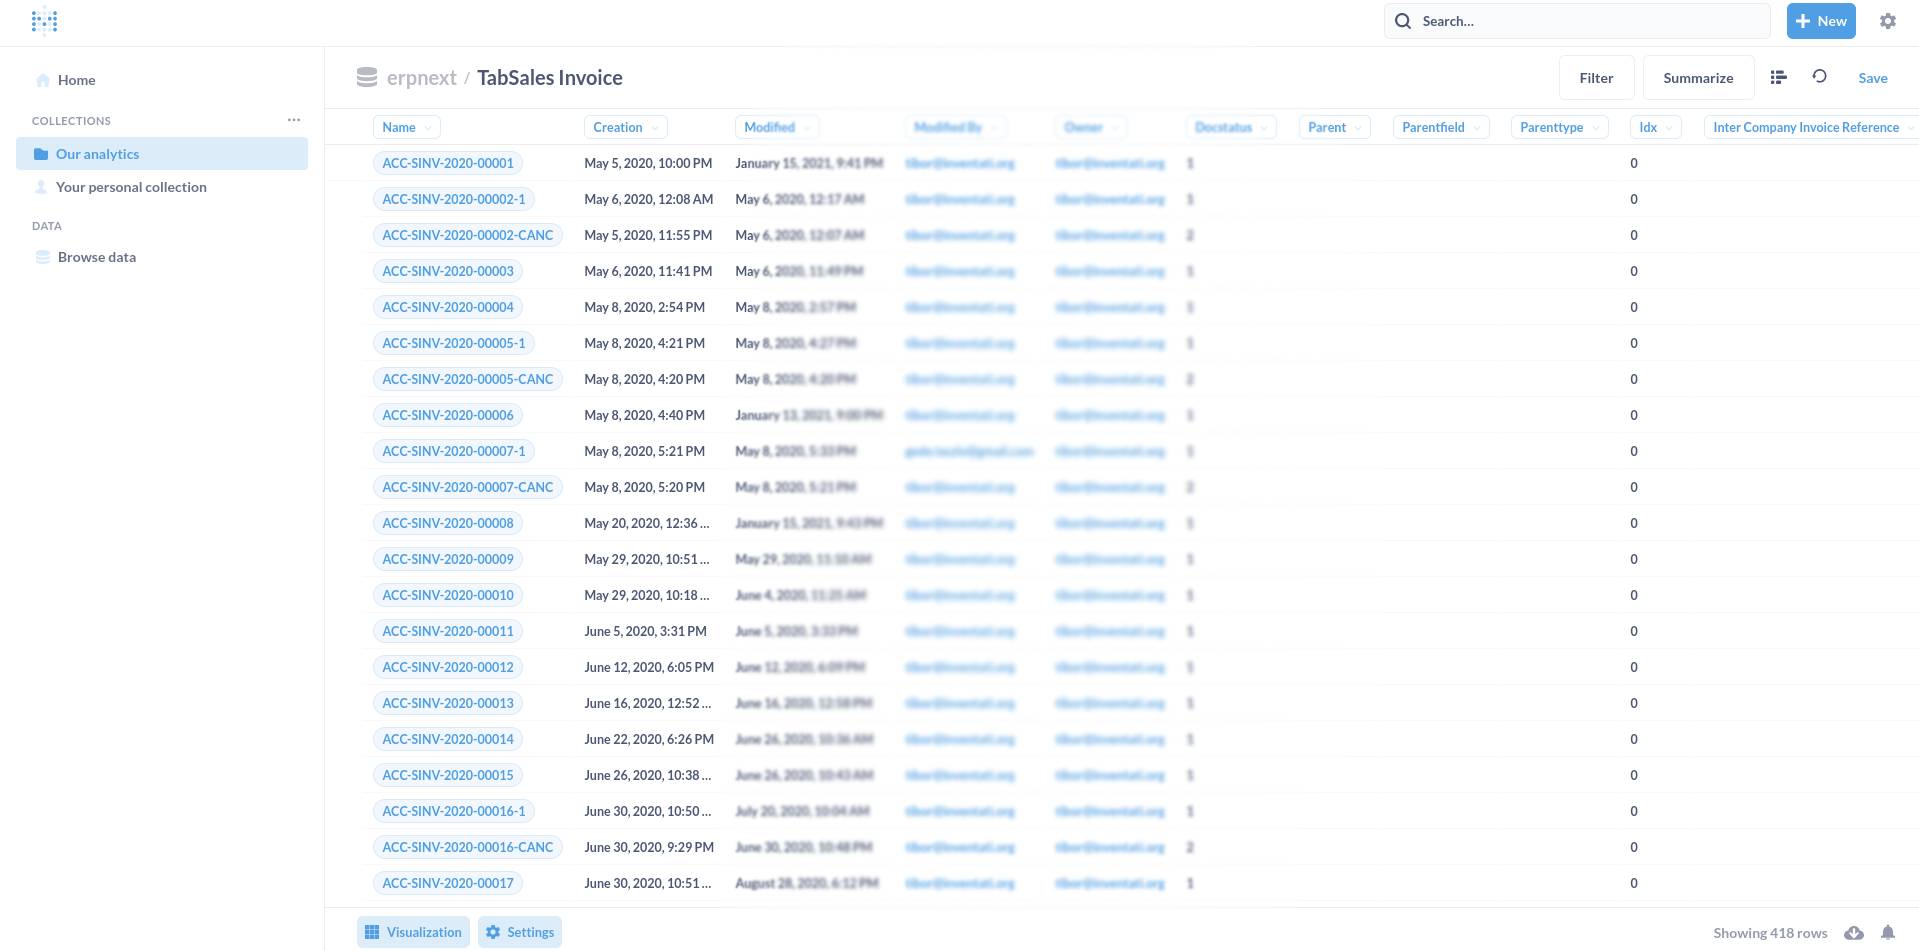Open Idx column header dropdown
The image size is (1919, 951).
point(1654,127)
